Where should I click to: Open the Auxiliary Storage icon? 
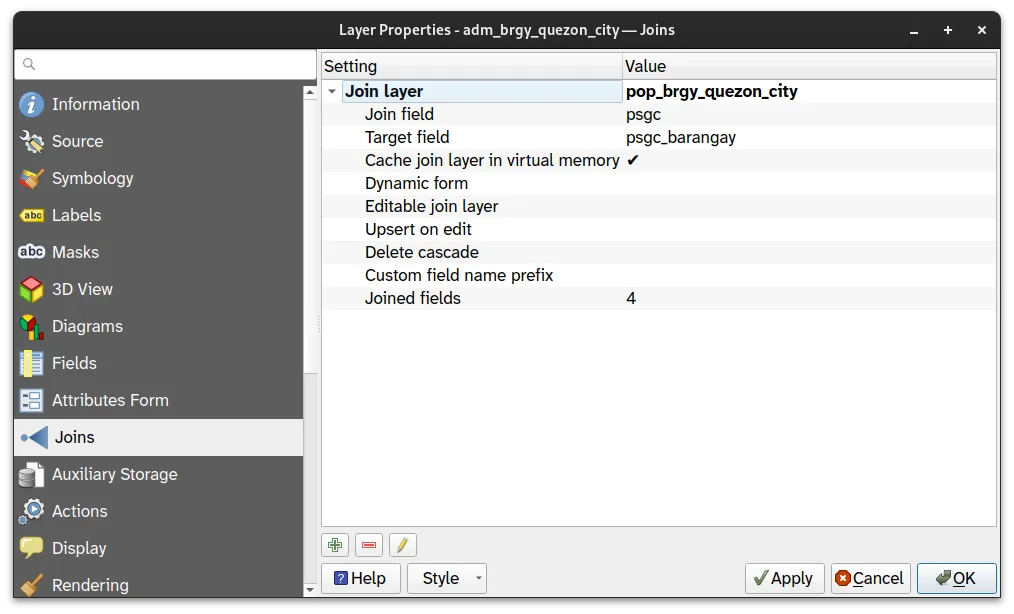click(32, 475)
